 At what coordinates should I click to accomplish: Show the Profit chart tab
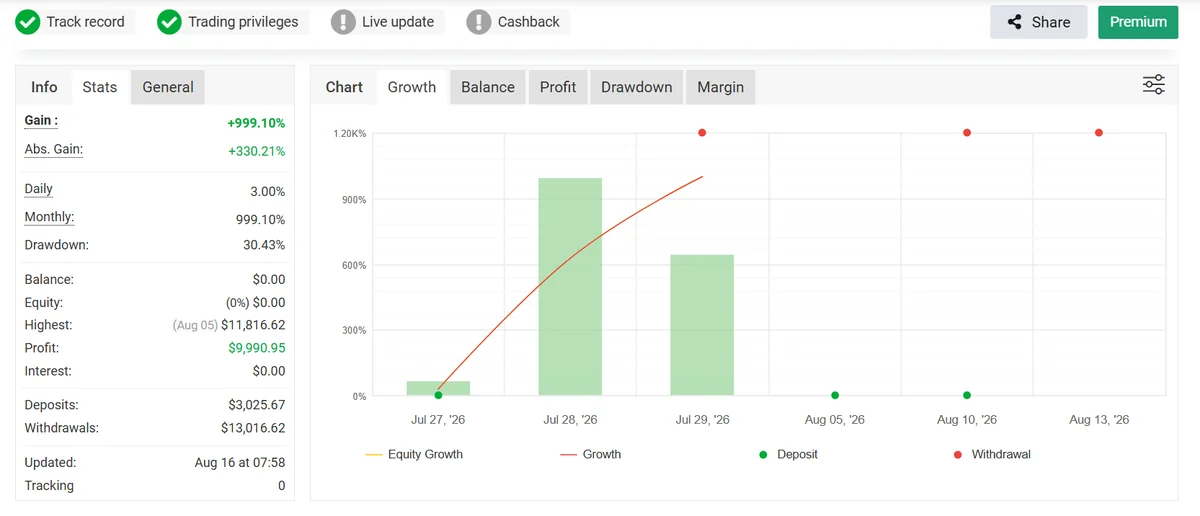[x=558, y=87]
